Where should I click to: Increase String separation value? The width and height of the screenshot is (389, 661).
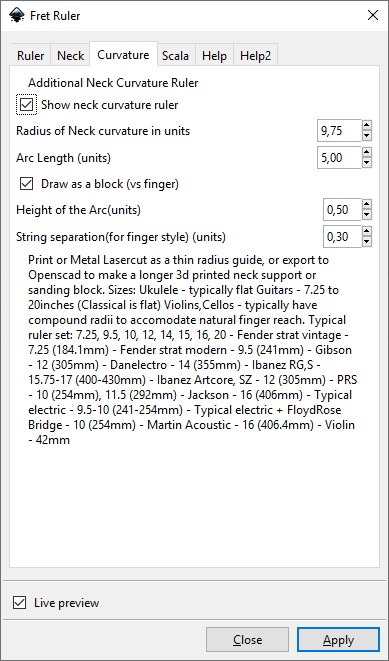(367, 231)
